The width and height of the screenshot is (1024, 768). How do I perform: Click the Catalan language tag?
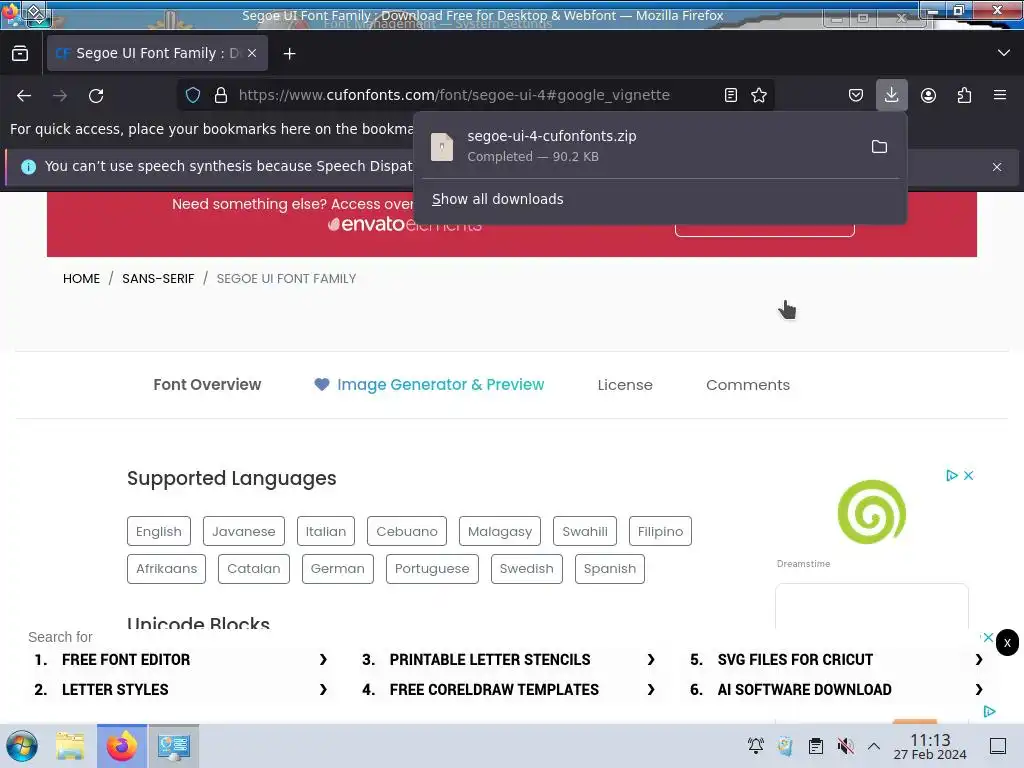(253, 569)
